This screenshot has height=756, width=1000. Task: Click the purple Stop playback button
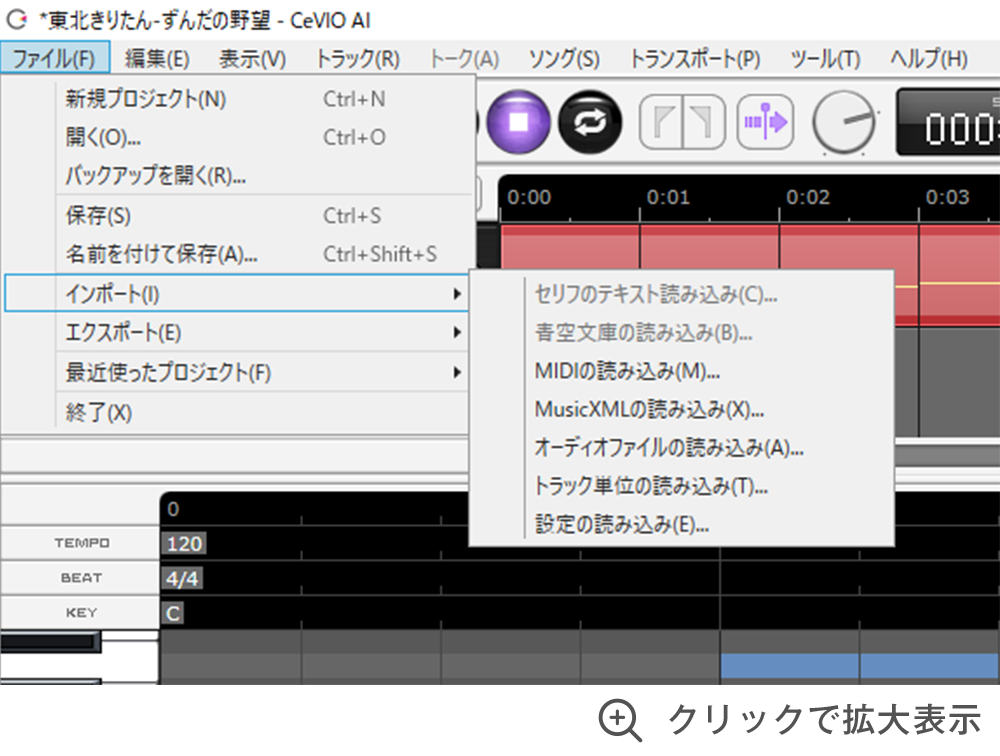pyautogui.click(x=518, y=122)
